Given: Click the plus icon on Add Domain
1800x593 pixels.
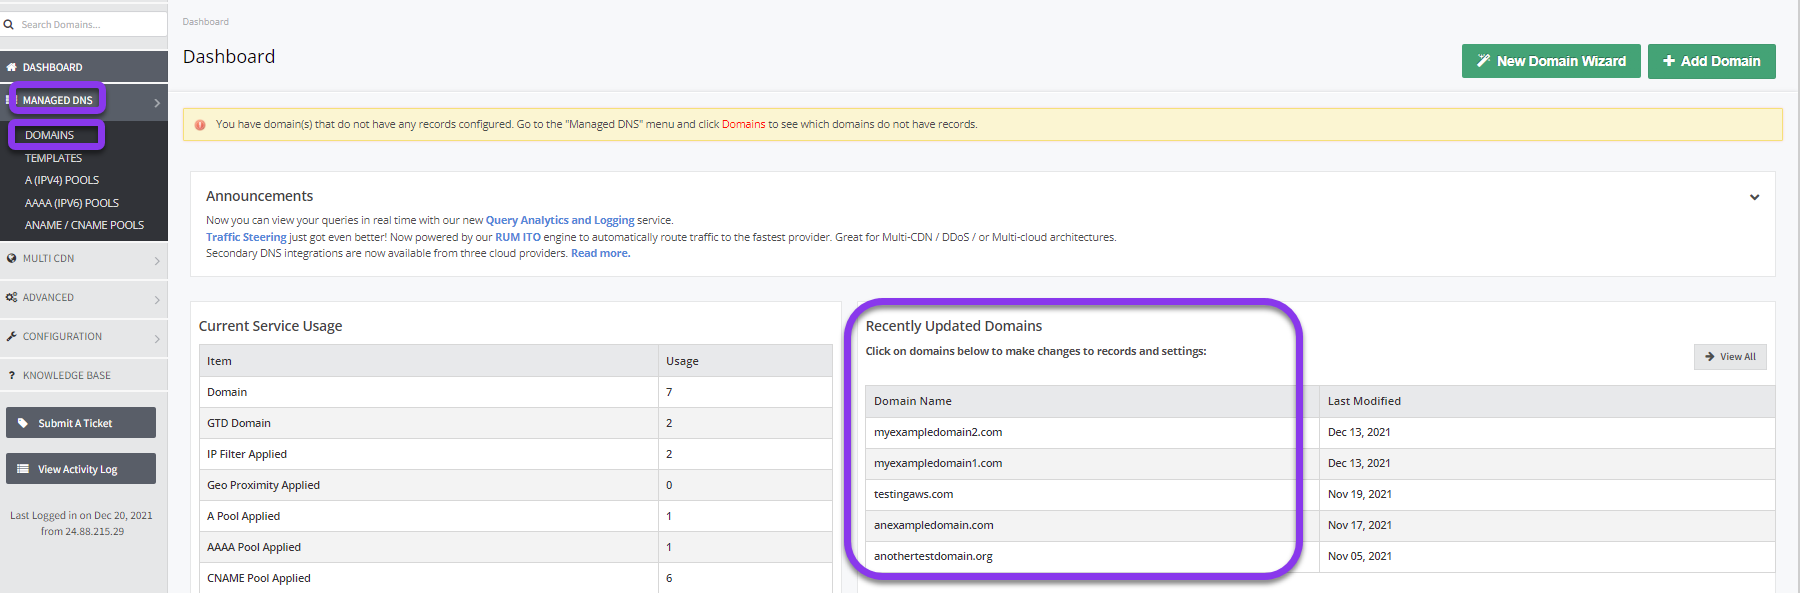Looking at the screenshot, I should 1669,61.
